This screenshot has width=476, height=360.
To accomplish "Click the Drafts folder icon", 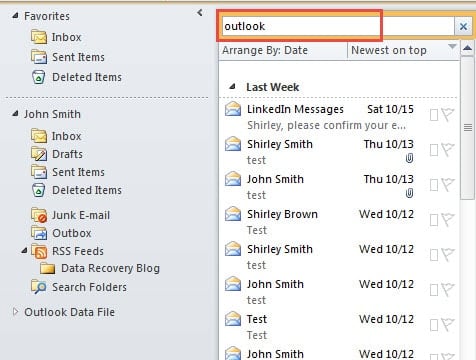I will click(x=39, y=154).
